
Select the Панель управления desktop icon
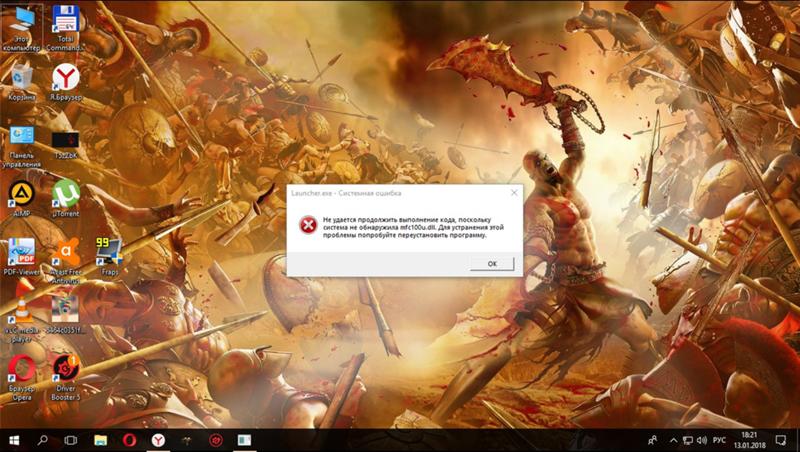[21, 147]
